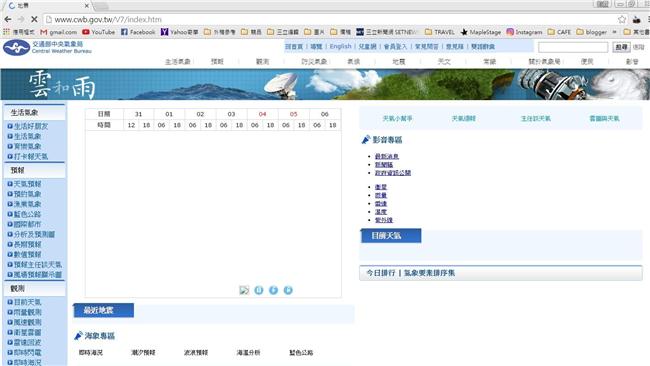Viewport: 650px width, 366px height.
Task: Open the YouTube bookmark
Action: (x=99, y=32)
